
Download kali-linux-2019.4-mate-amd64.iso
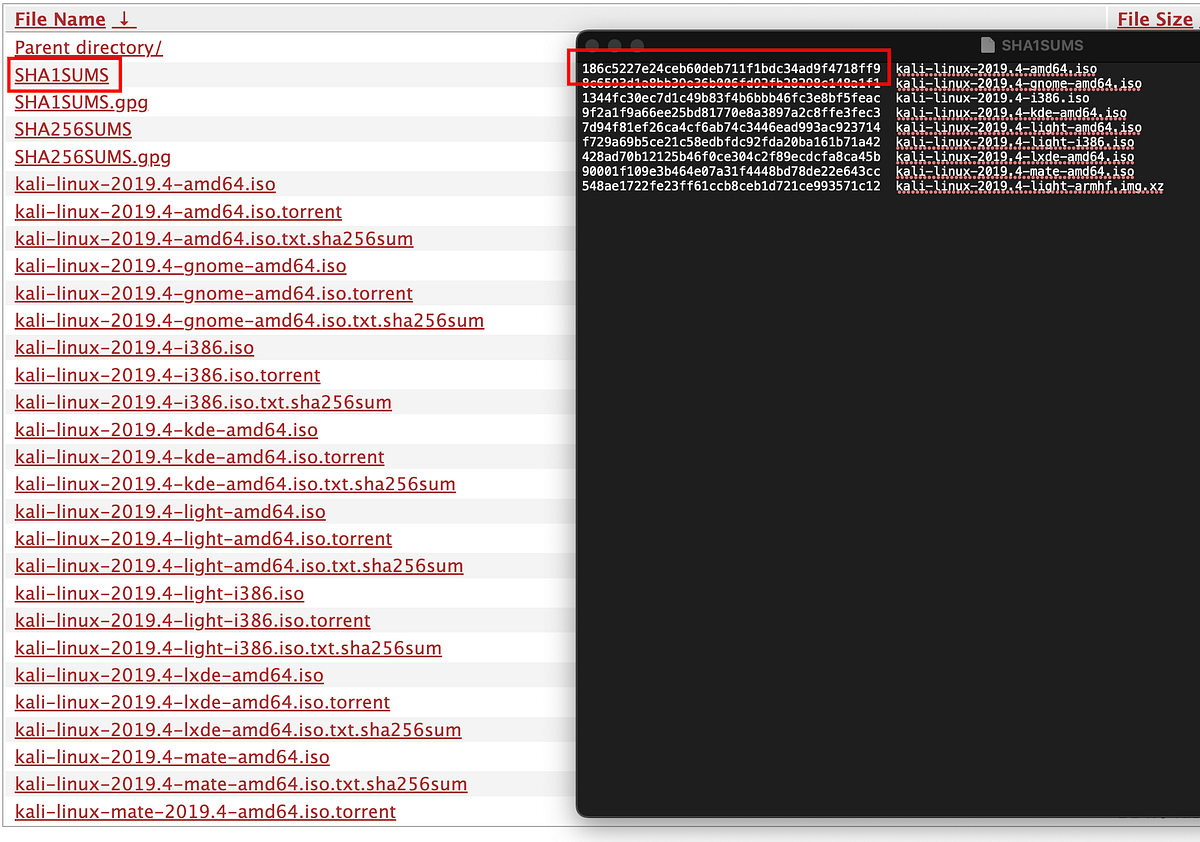171,757
